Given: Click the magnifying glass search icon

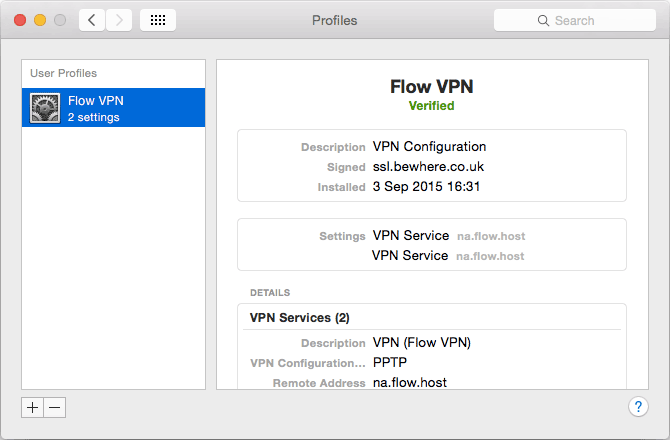Looking at the screenshot, I should pyautogui.click(x=543, y=20).
